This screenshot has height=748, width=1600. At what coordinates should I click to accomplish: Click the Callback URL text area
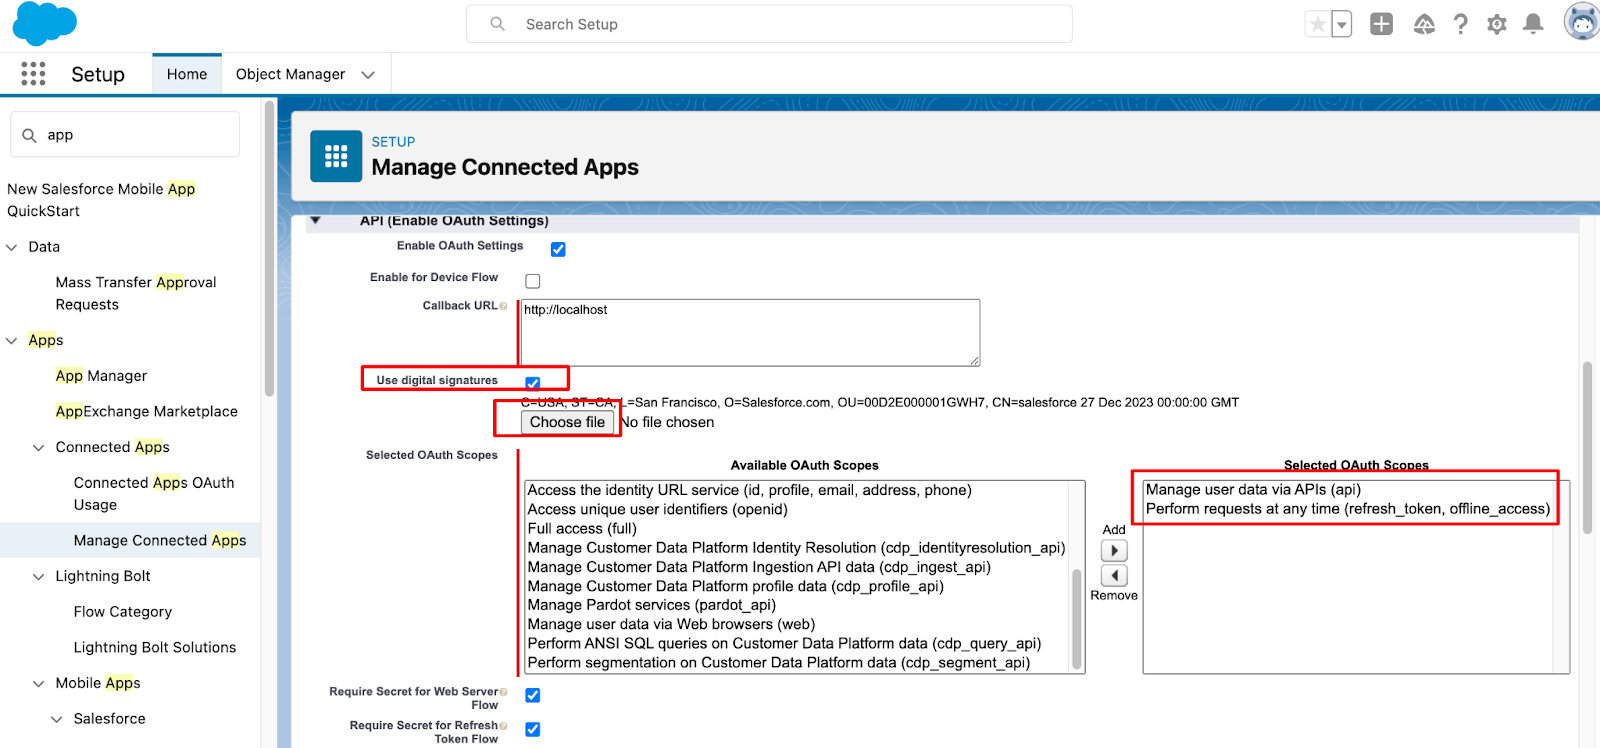(x=750, y=333)
